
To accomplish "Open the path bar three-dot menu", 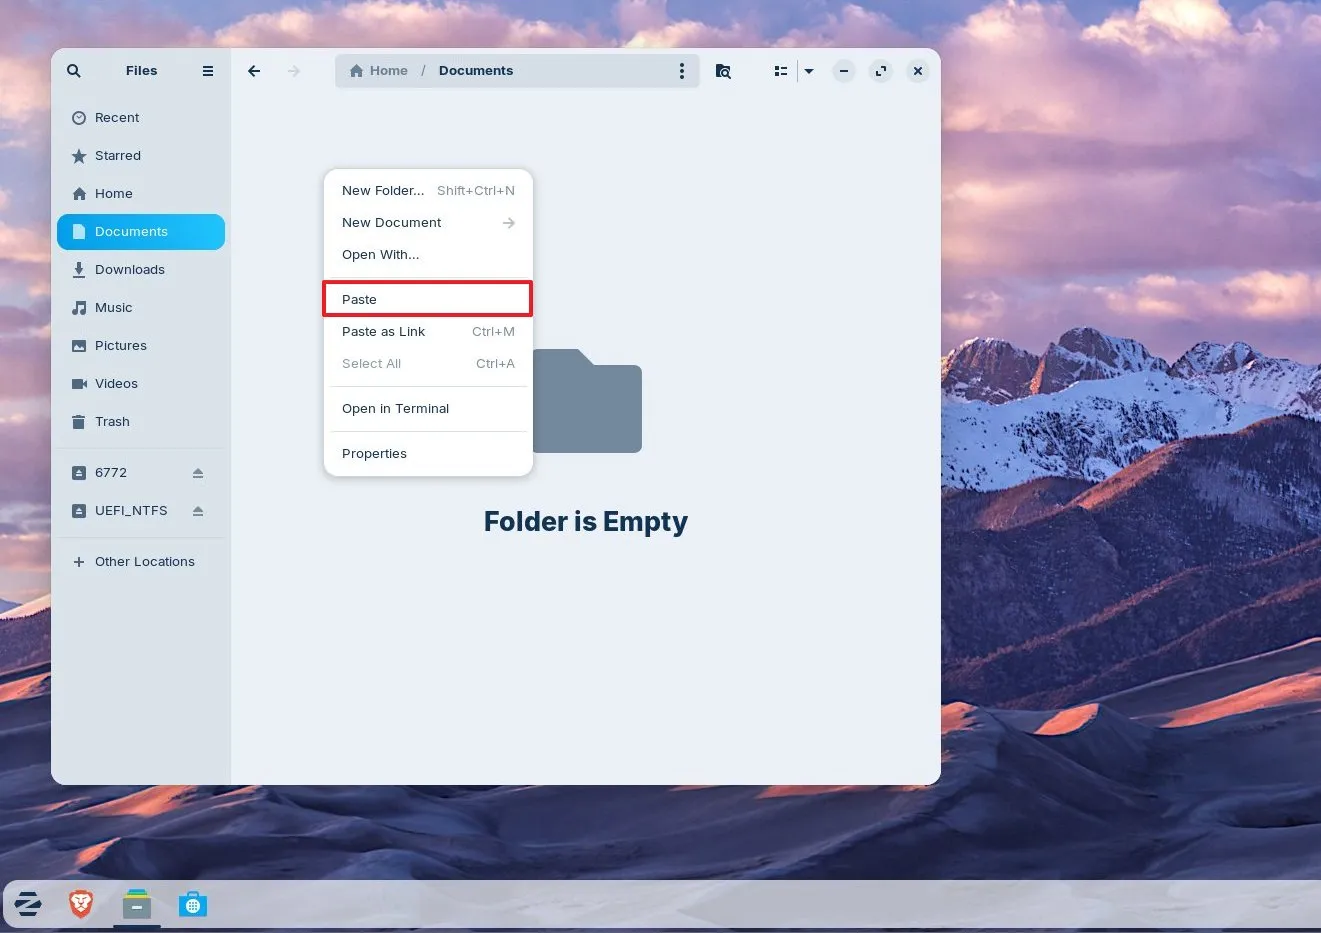I will [682, 70].
